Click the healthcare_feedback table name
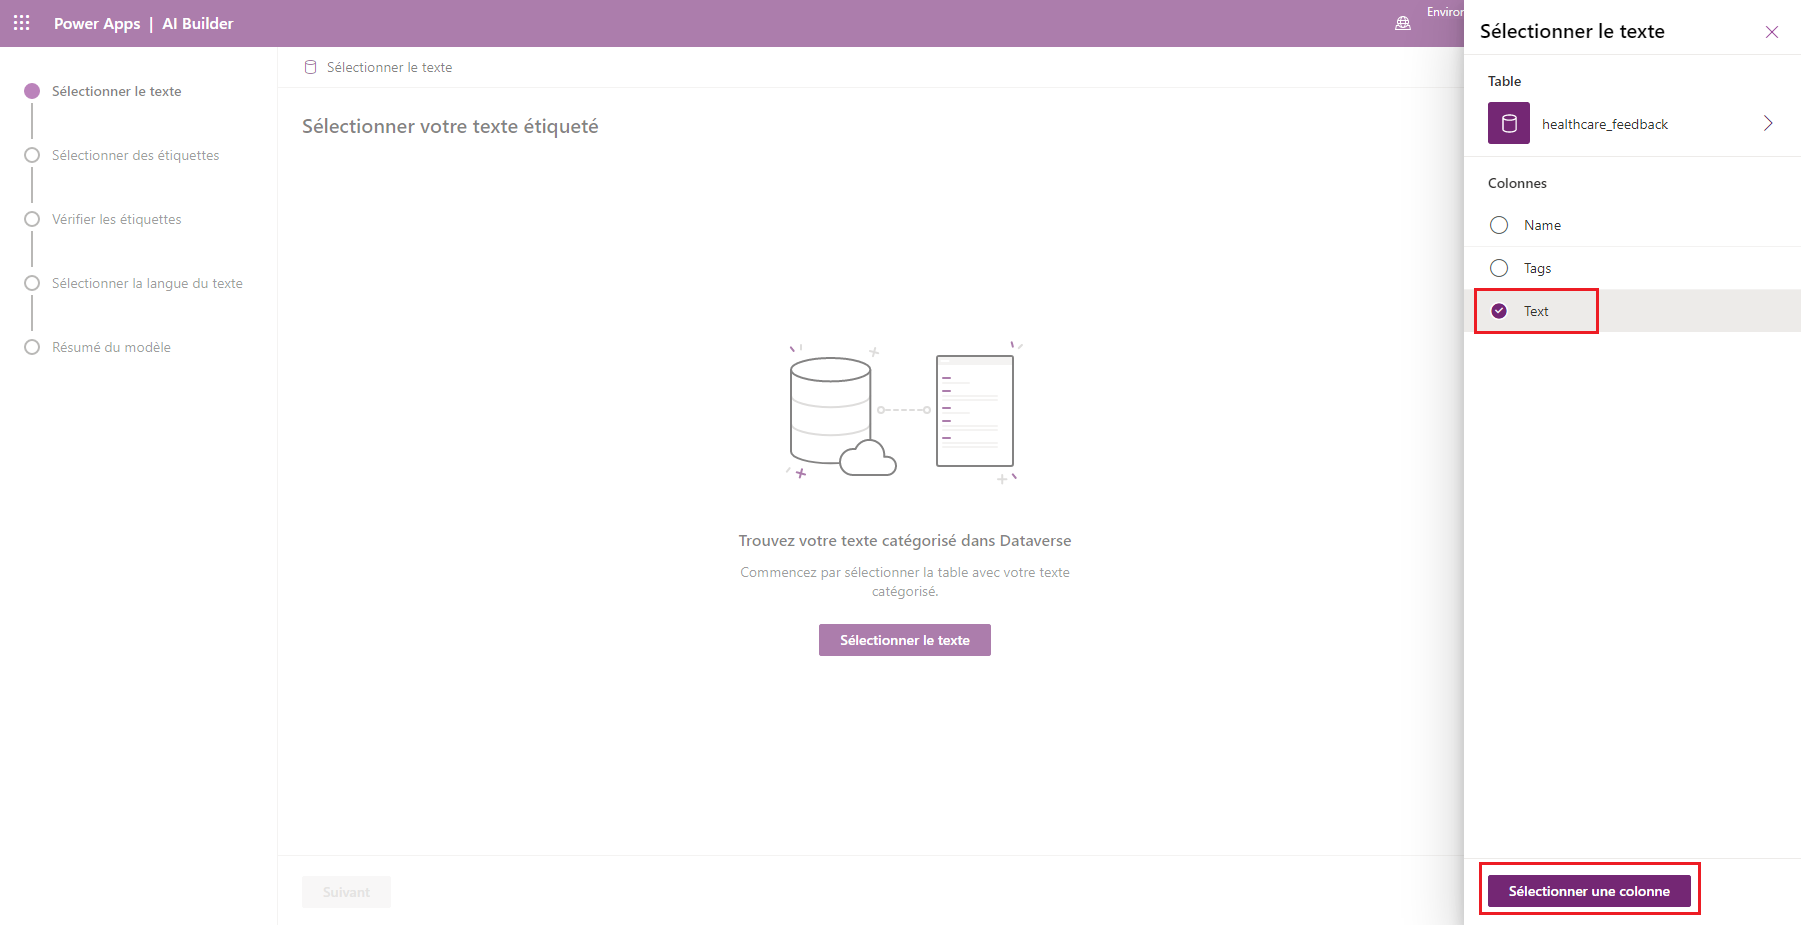1801x925 pixels. [x=1605, y=124]
